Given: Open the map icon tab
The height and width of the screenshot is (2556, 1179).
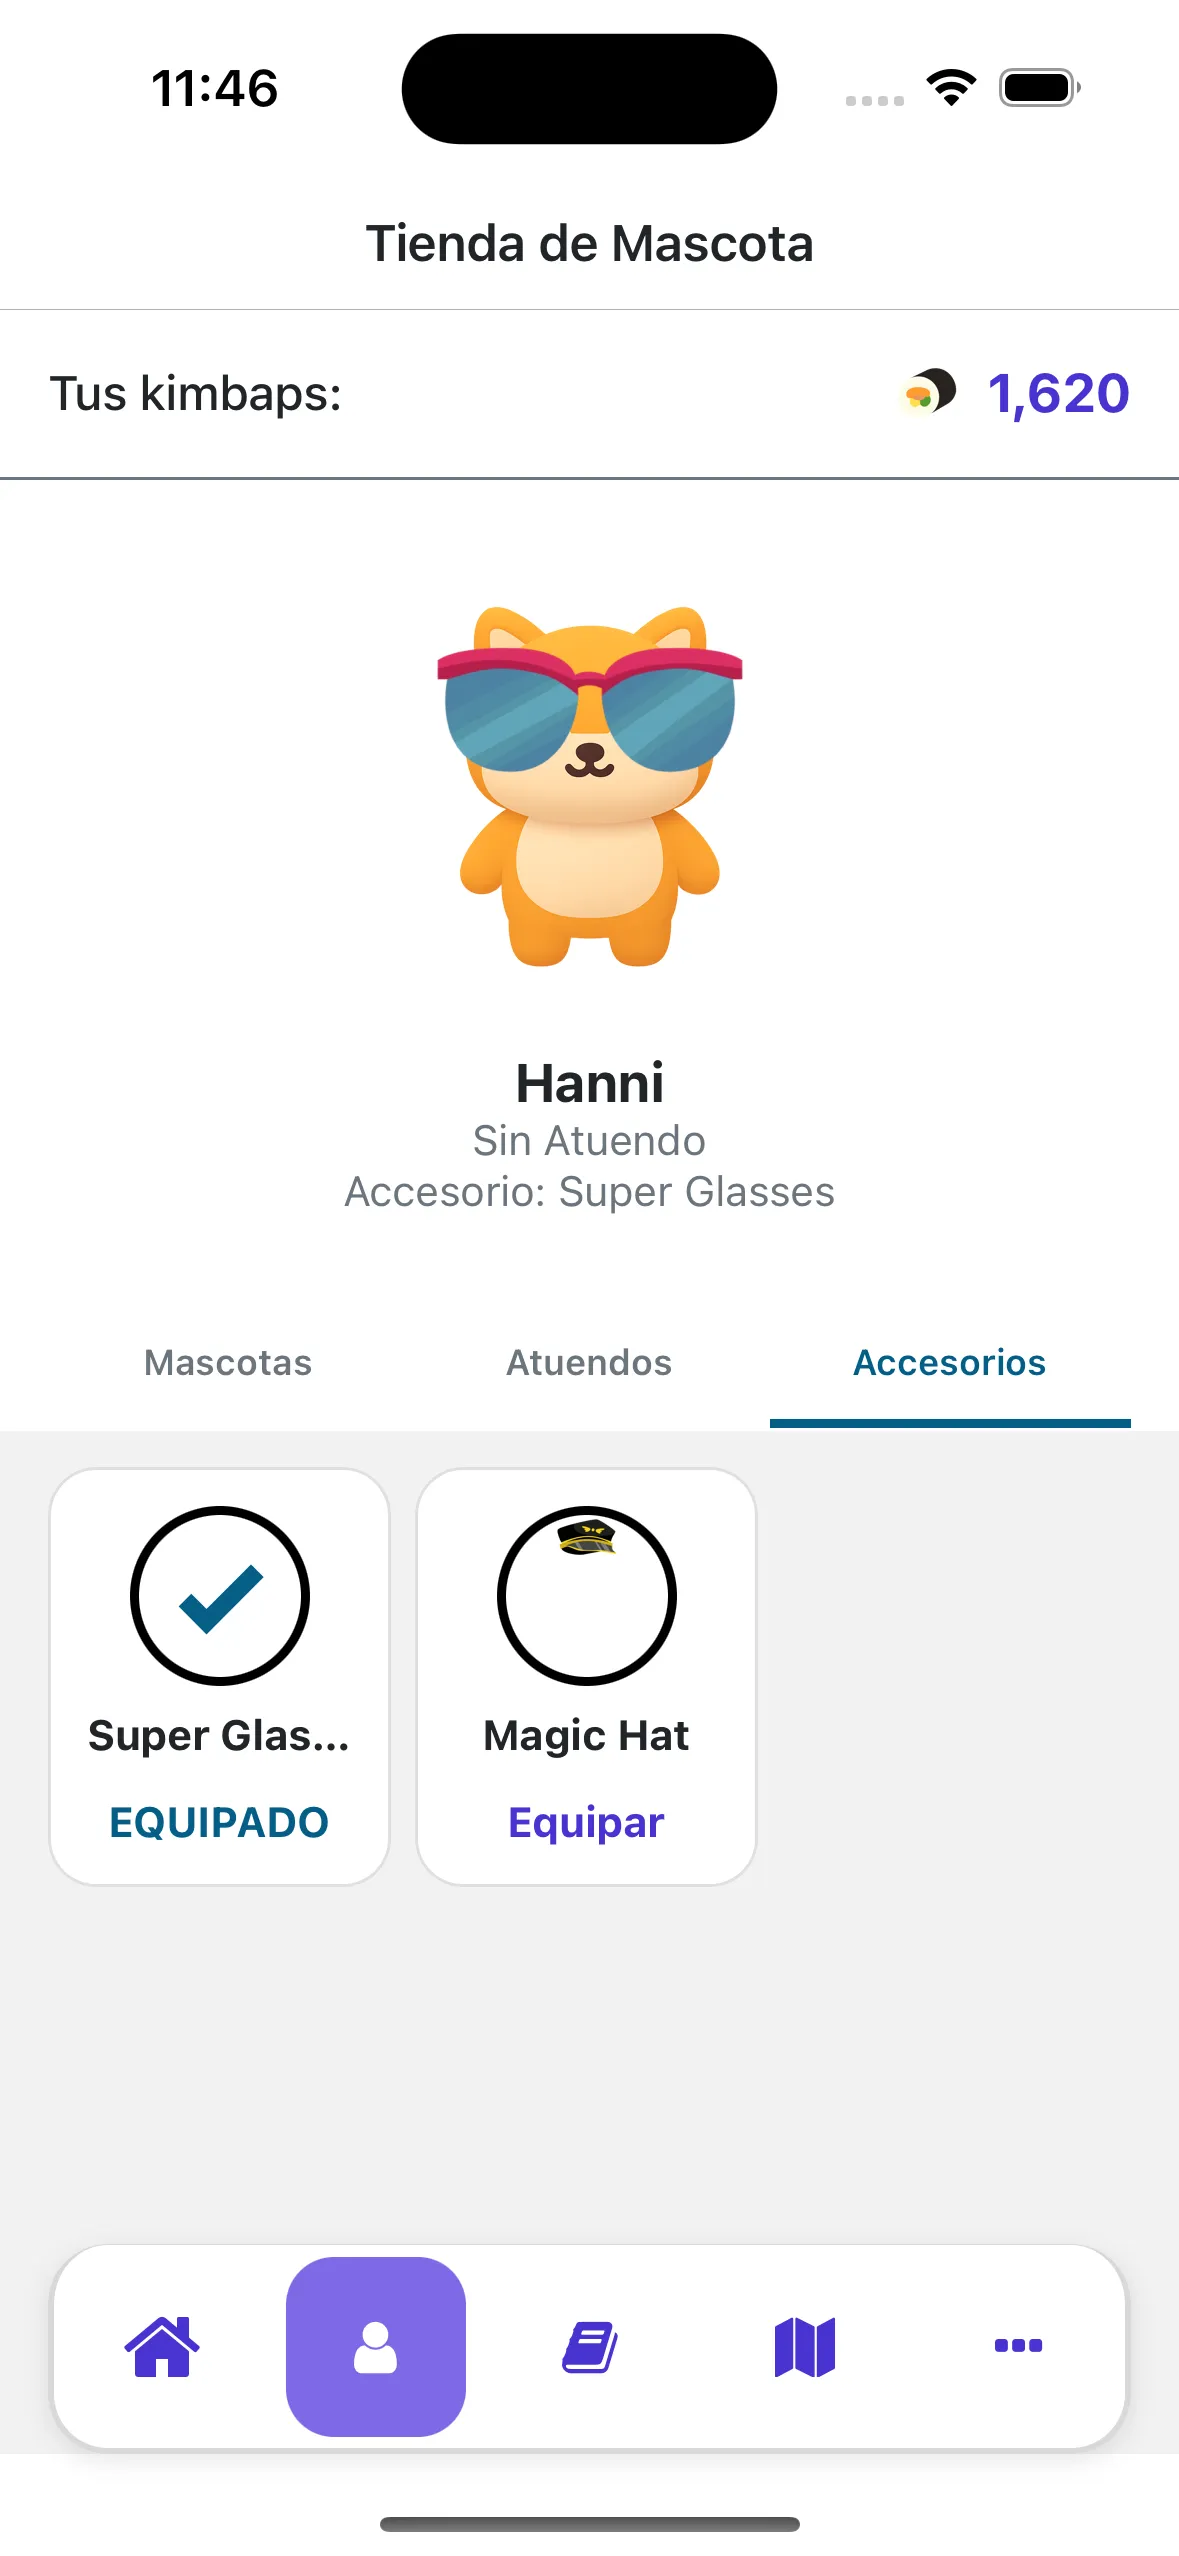Looking at the screenshot, I should 804,2345.
